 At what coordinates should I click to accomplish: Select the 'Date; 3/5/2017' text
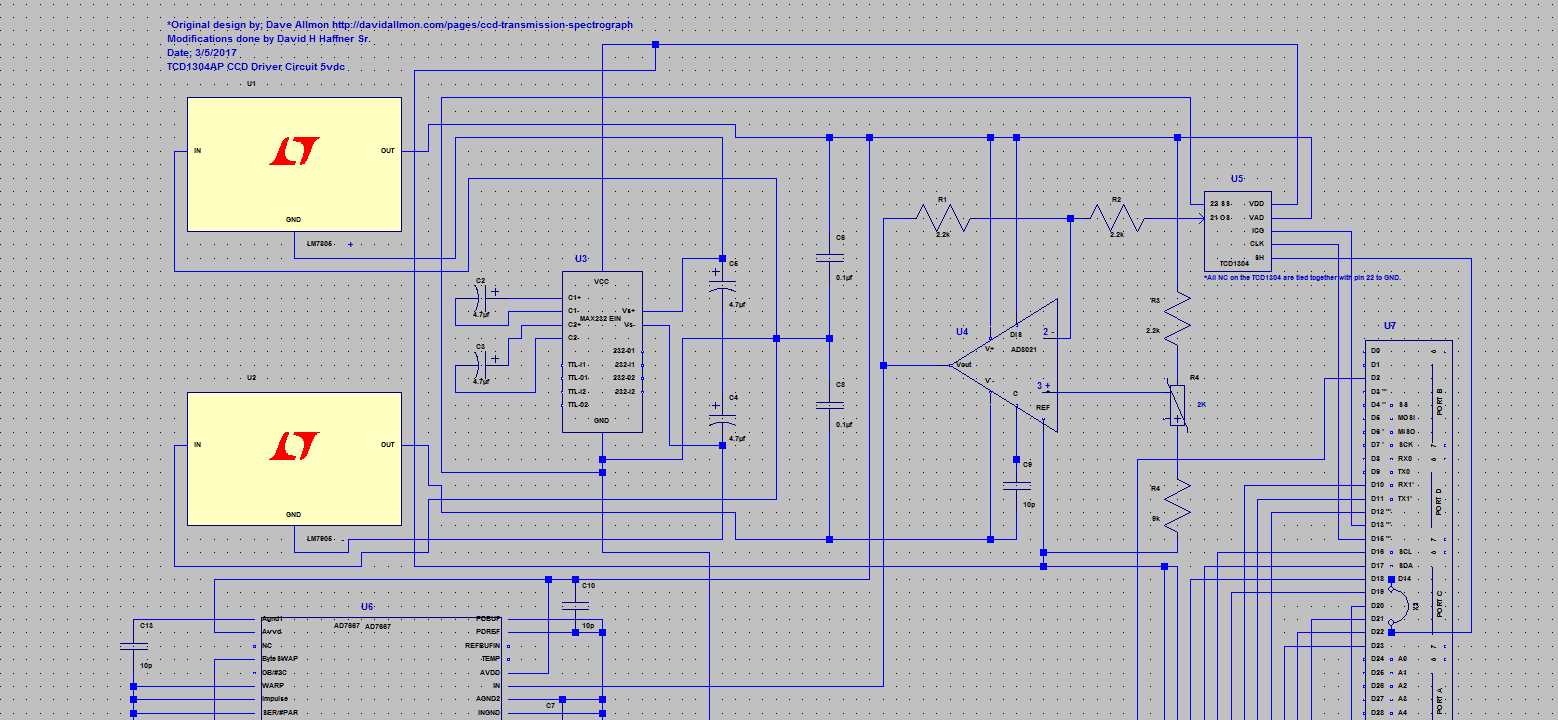[x=202, y=52]
